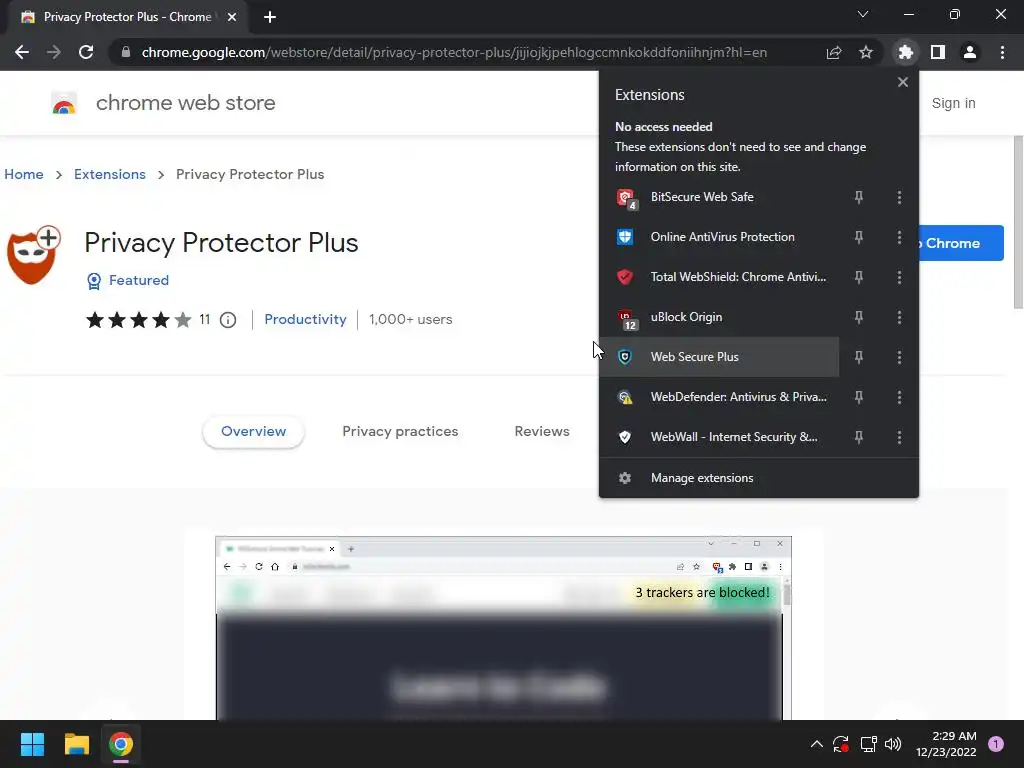Click the Chrome taskbar icon
1024x768 pixels.
[121, 744]
